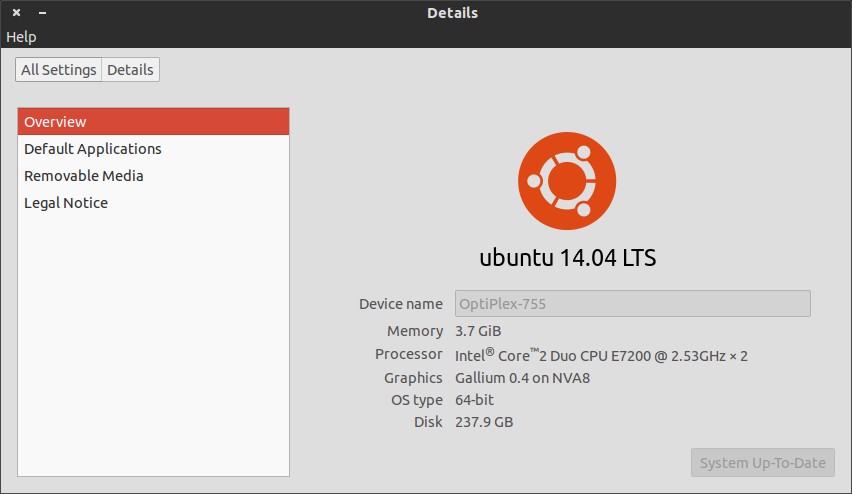Open the Legal Notice section
Viewport: 852px width, 494px height.
[x=153, y=203]
